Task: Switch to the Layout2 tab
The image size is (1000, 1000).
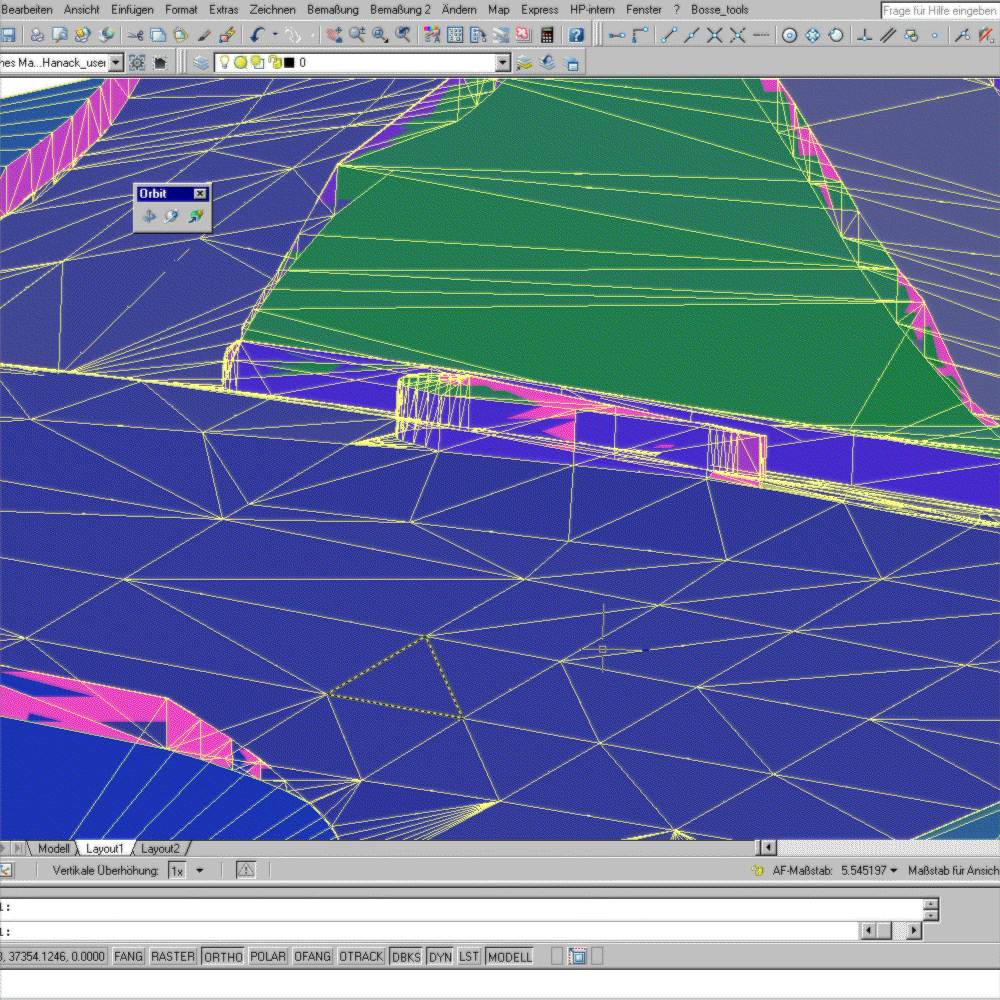Action: coord(160,849)
